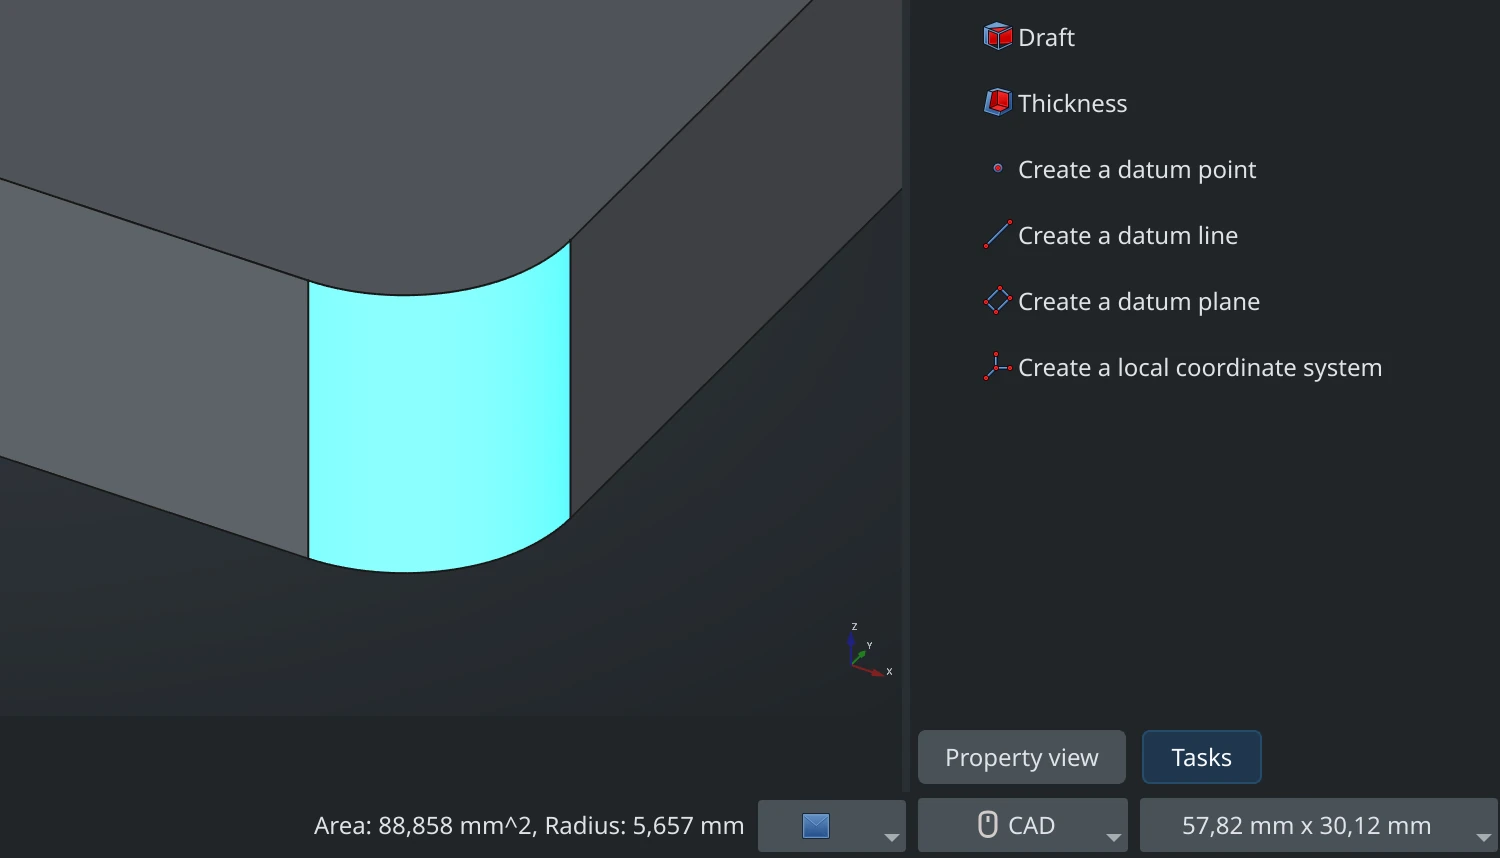Open the CAD navigation style dropdown
The height and width of the screenshot is (858, 1500).
point(1022,825)
